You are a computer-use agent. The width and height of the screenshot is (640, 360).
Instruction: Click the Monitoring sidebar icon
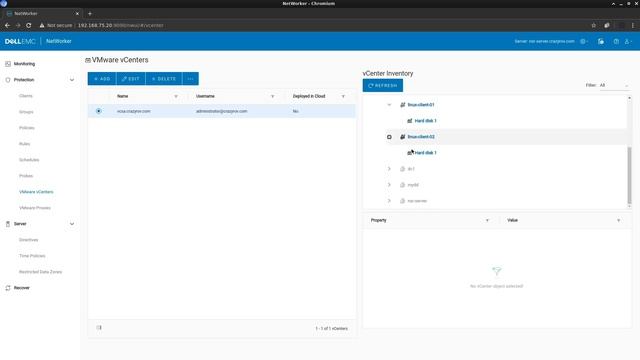click(x=8, y=64)
